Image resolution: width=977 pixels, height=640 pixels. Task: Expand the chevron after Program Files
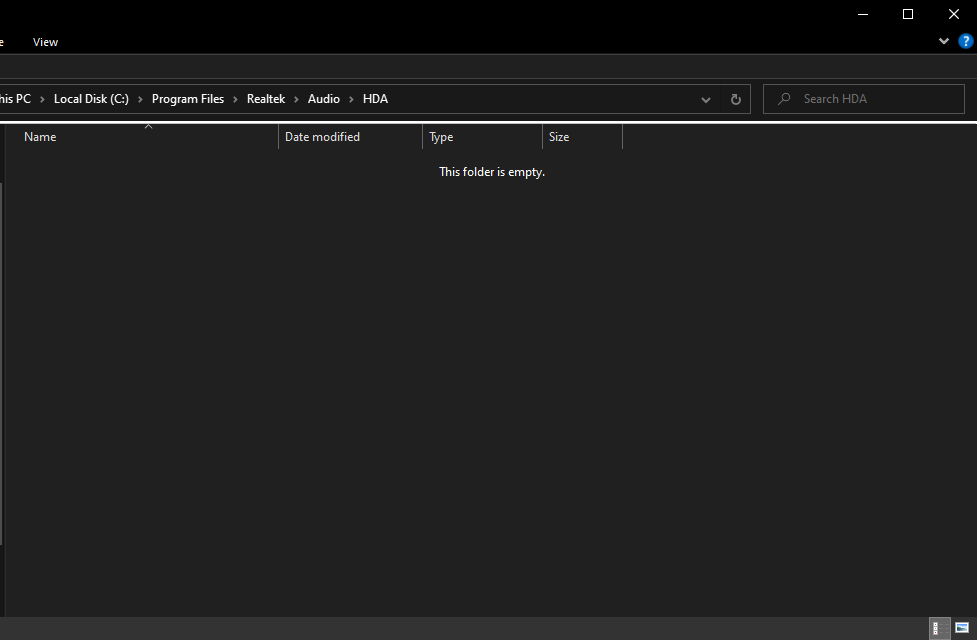[x=236, y=100]
